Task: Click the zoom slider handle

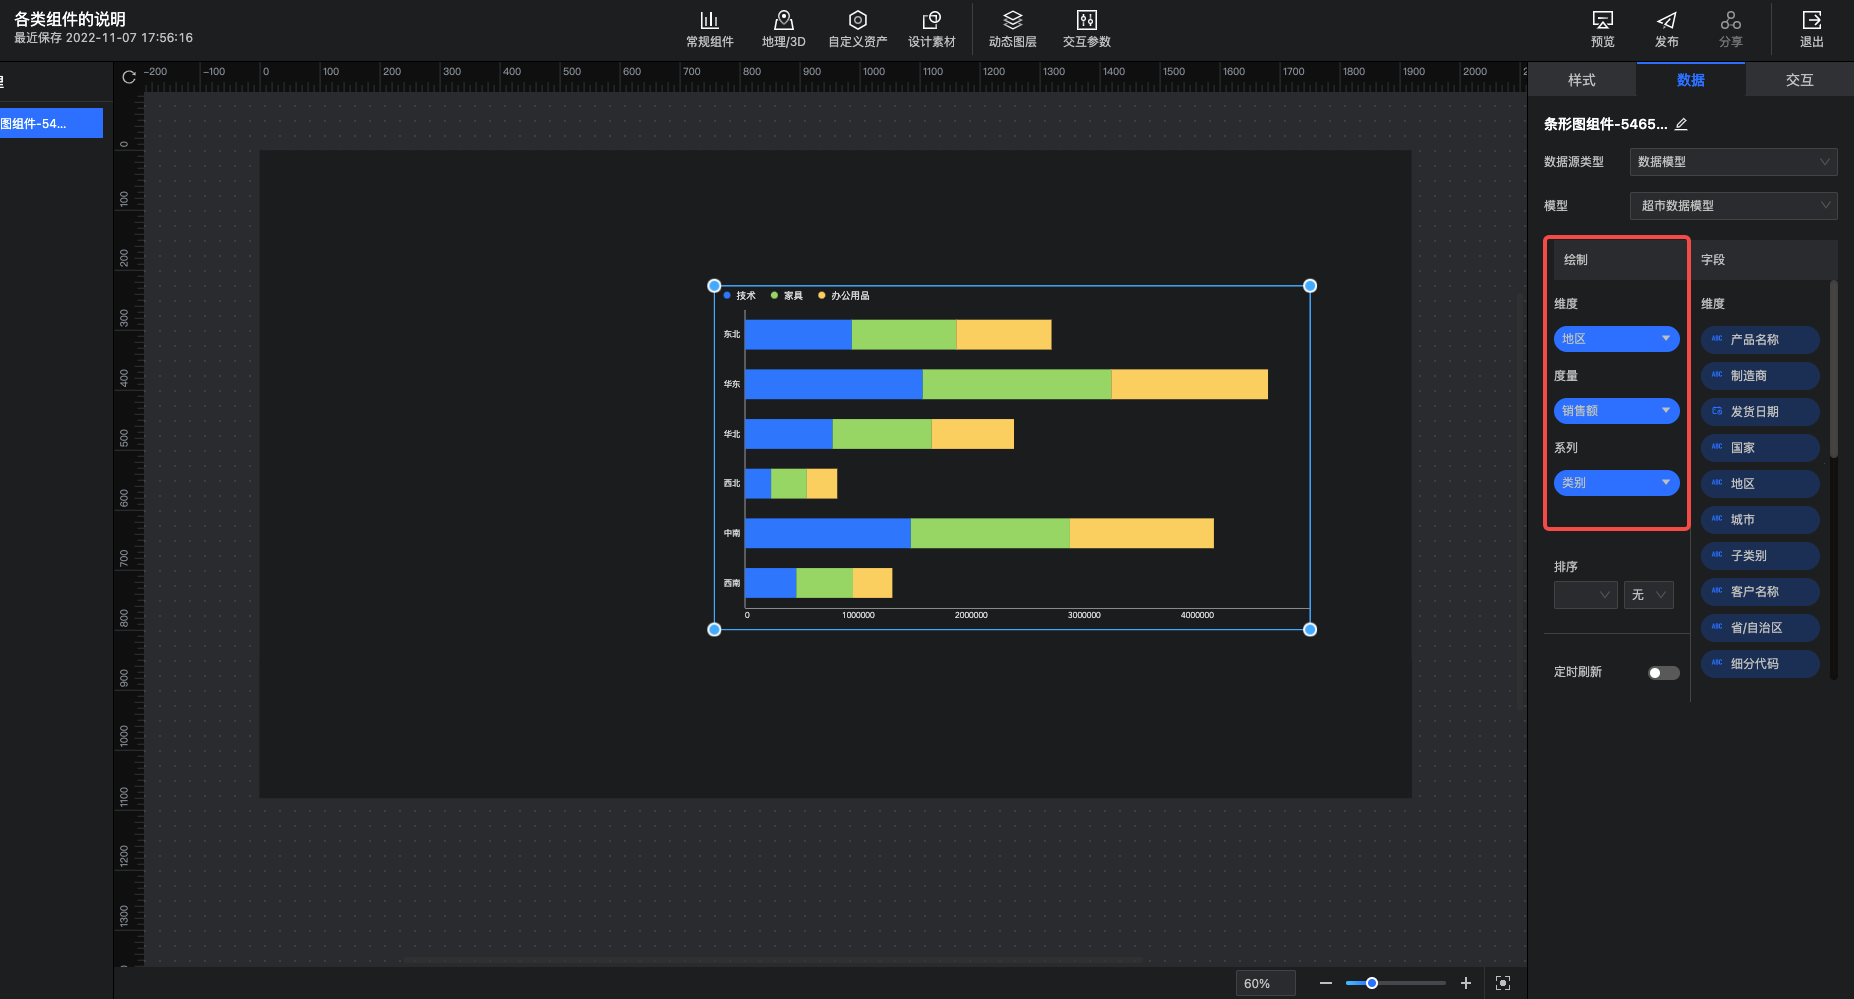Action: [x=1372, y=983]
